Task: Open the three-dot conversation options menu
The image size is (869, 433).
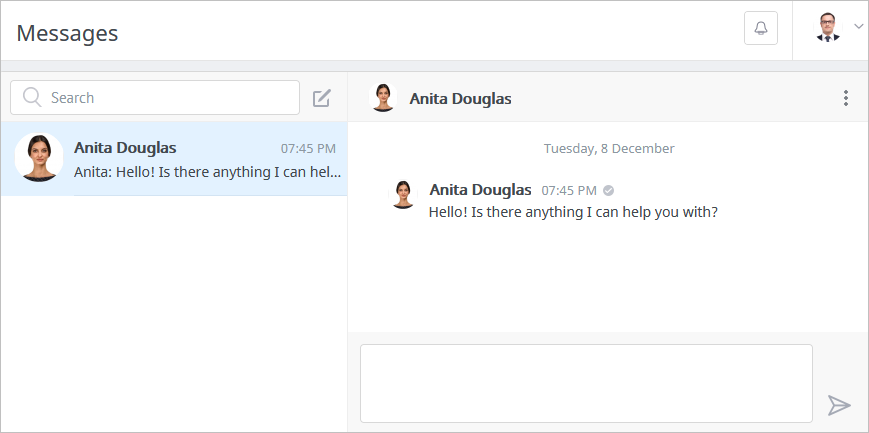Action: click(846, 98)
